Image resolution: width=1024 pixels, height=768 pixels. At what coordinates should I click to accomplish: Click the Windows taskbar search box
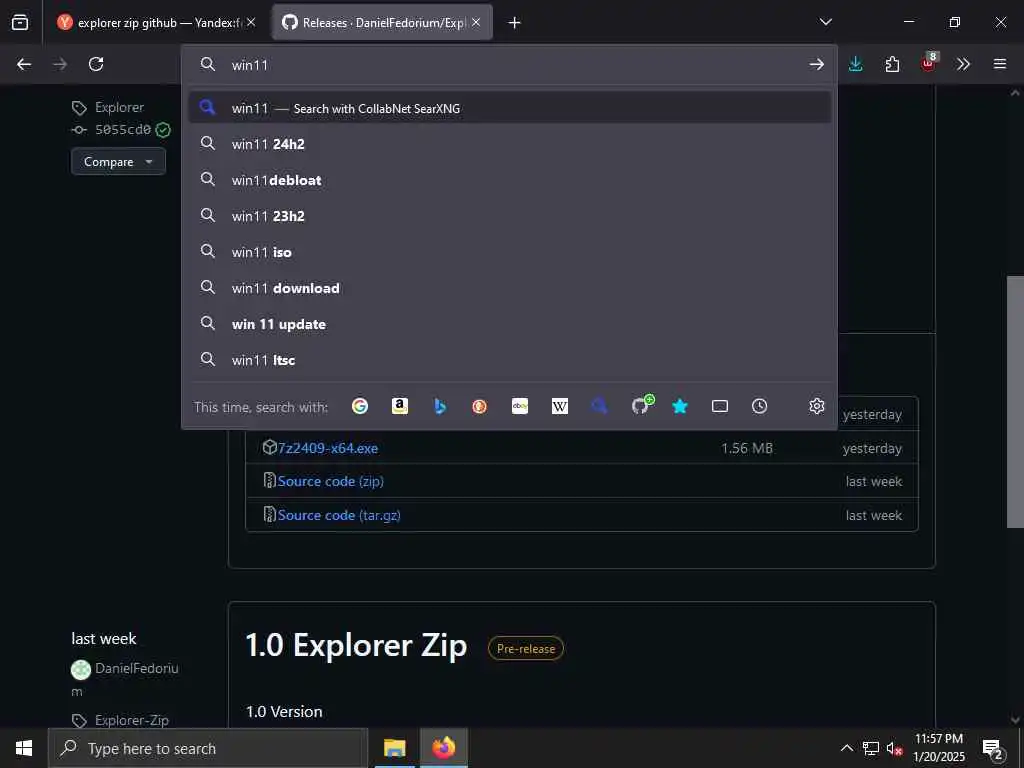click(x=208, y=748)
